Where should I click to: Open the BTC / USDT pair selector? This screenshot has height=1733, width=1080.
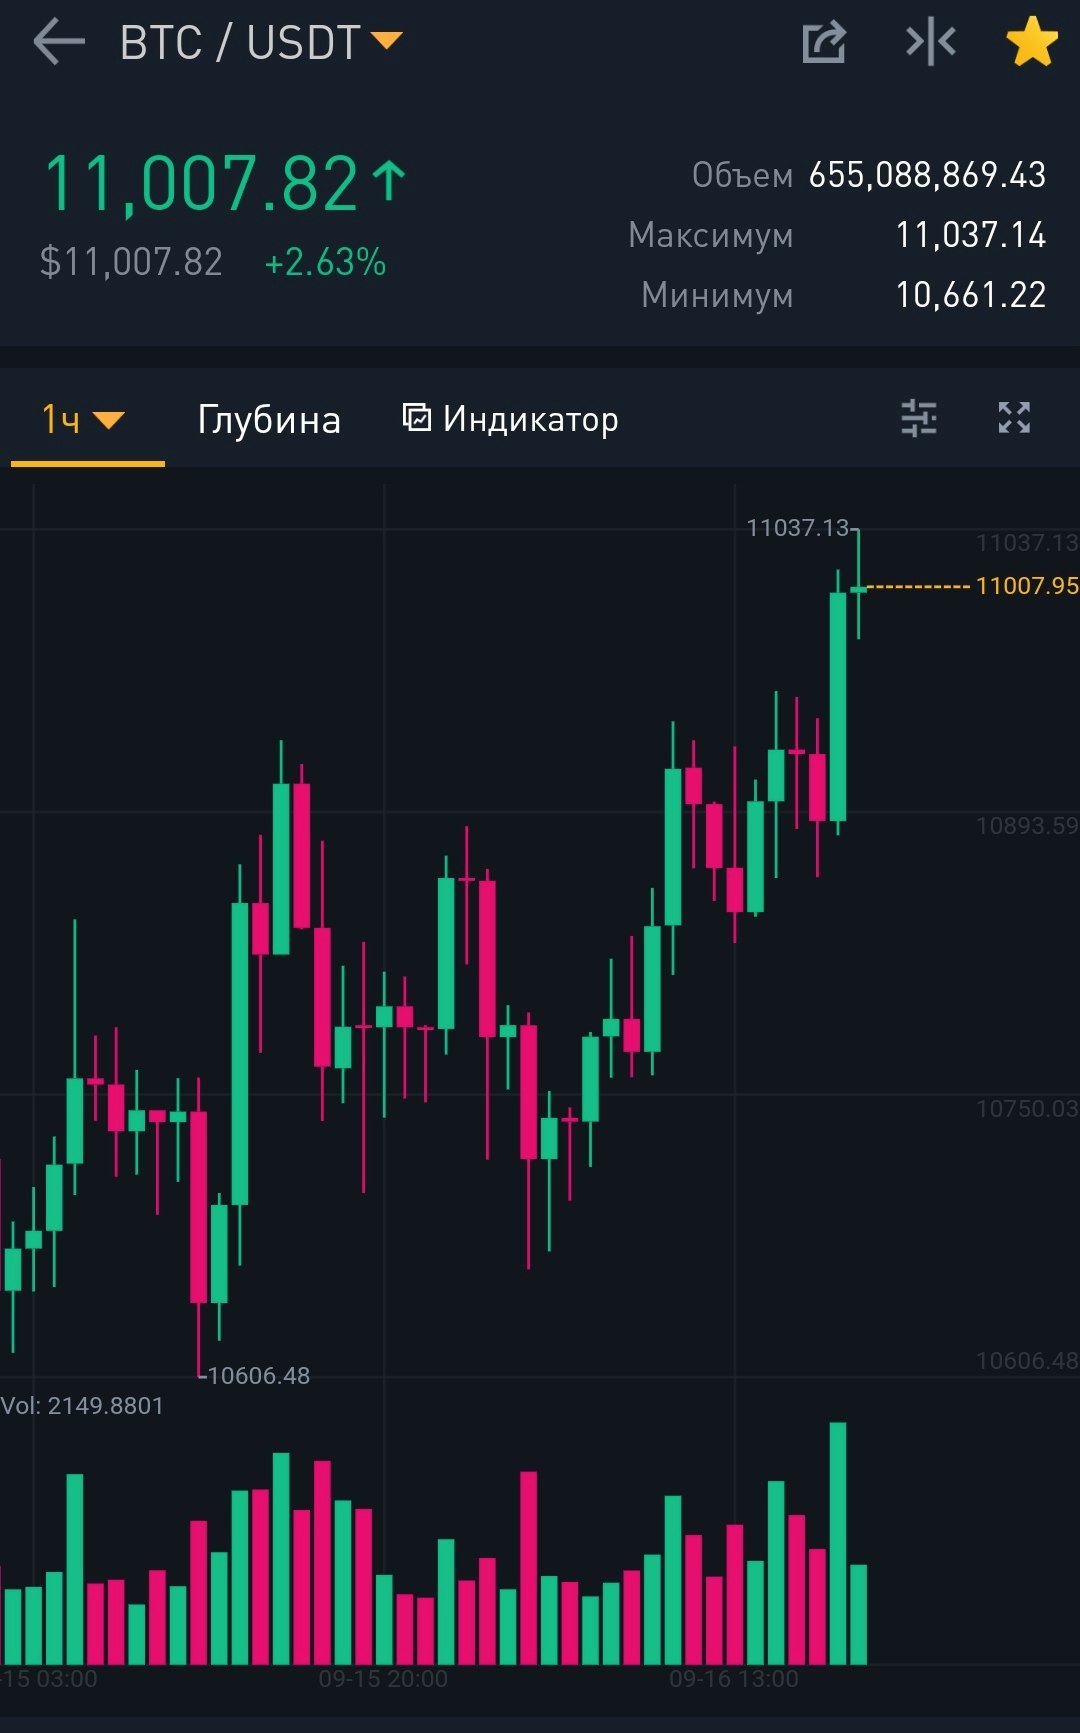[x=260, y=43]
